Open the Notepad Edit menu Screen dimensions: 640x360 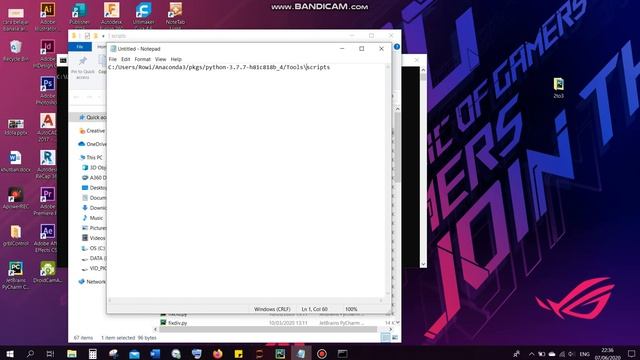pos(125,59)
